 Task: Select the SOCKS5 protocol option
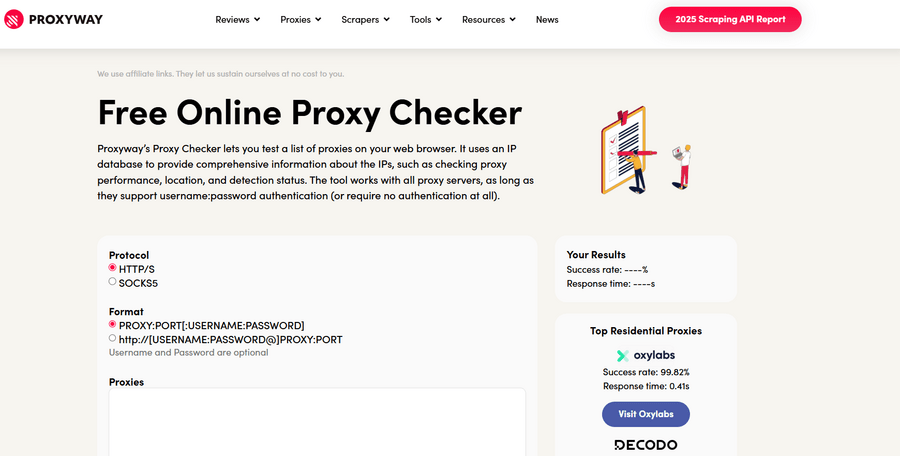pos(113,282)
